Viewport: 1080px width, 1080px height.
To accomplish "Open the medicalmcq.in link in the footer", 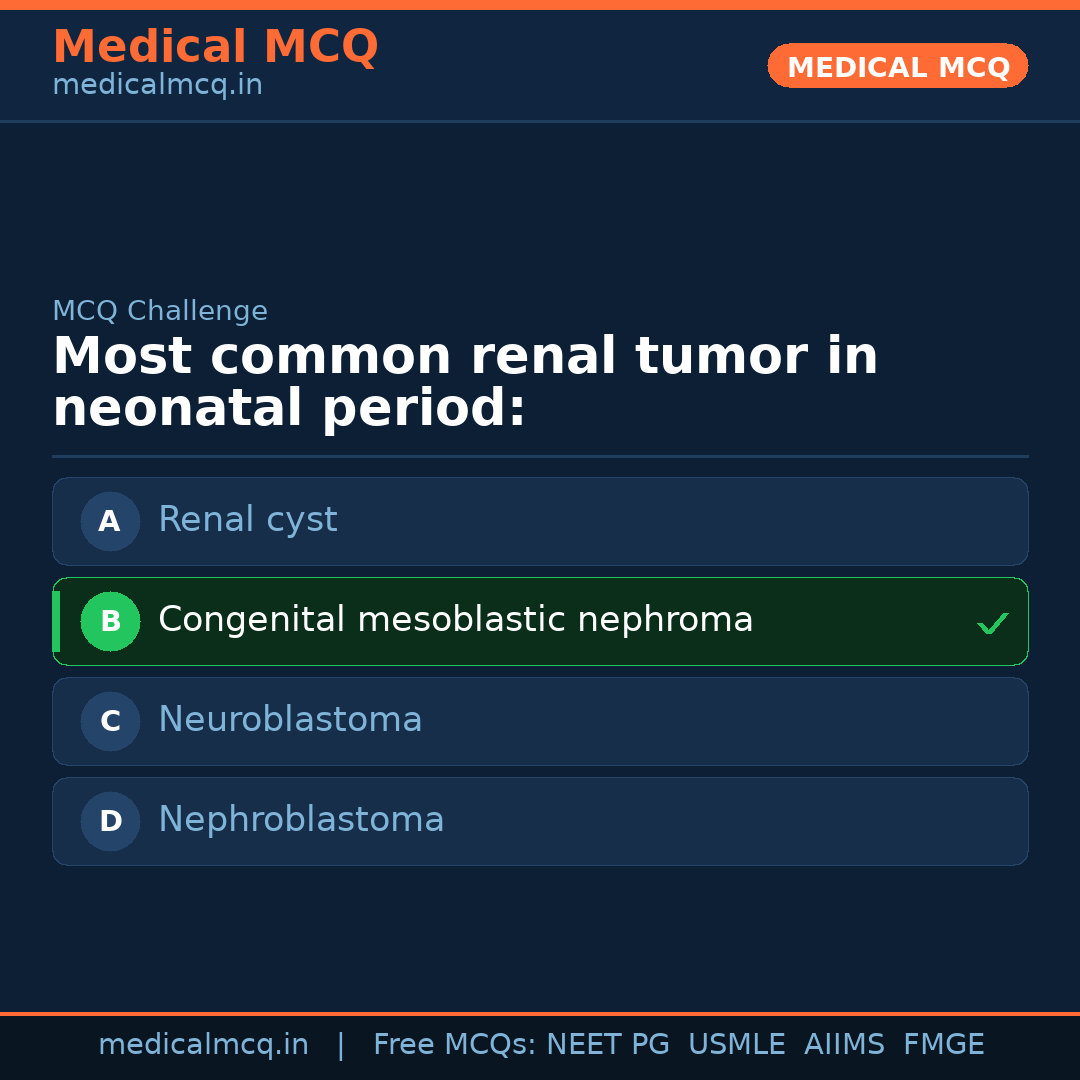I will coord(203,1045).
